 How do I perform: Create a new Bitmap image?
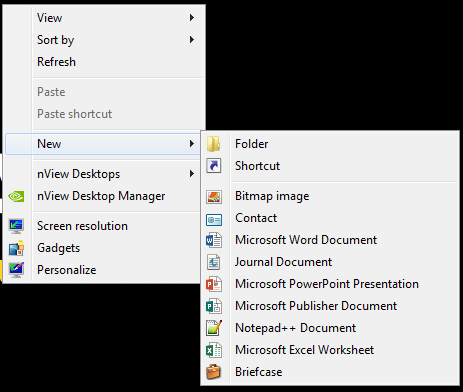pyautogui.click(x=330, y=196)
